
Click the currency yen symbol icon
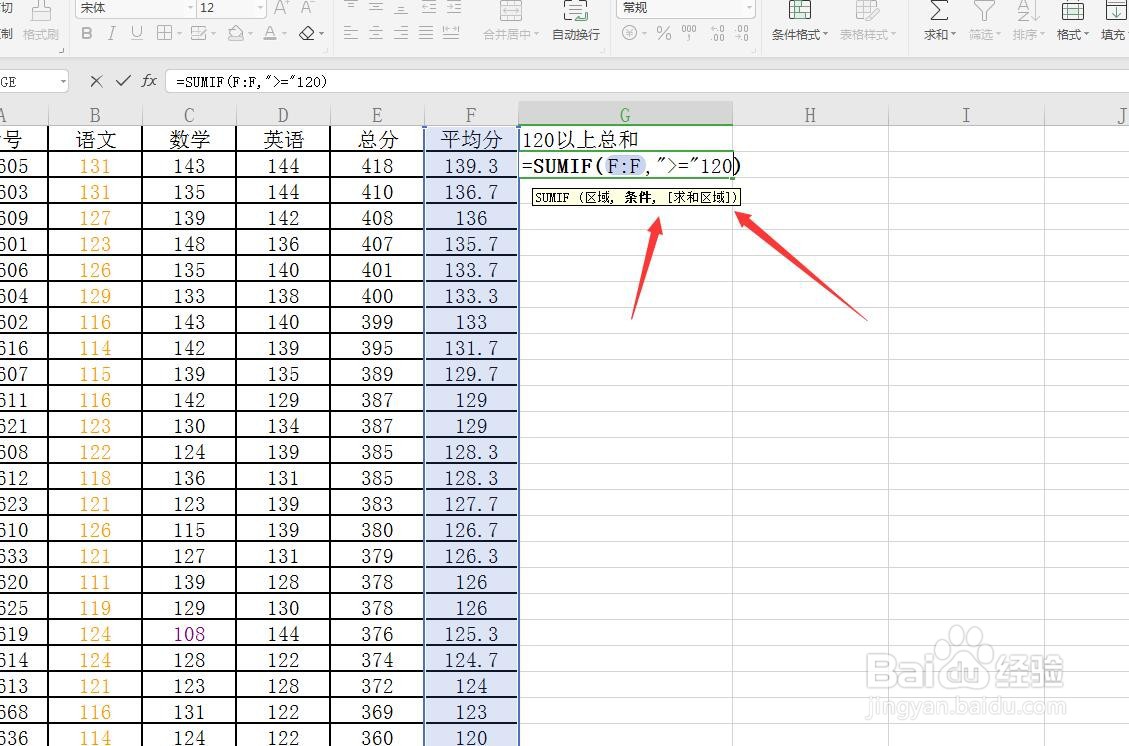click(629, 33)
